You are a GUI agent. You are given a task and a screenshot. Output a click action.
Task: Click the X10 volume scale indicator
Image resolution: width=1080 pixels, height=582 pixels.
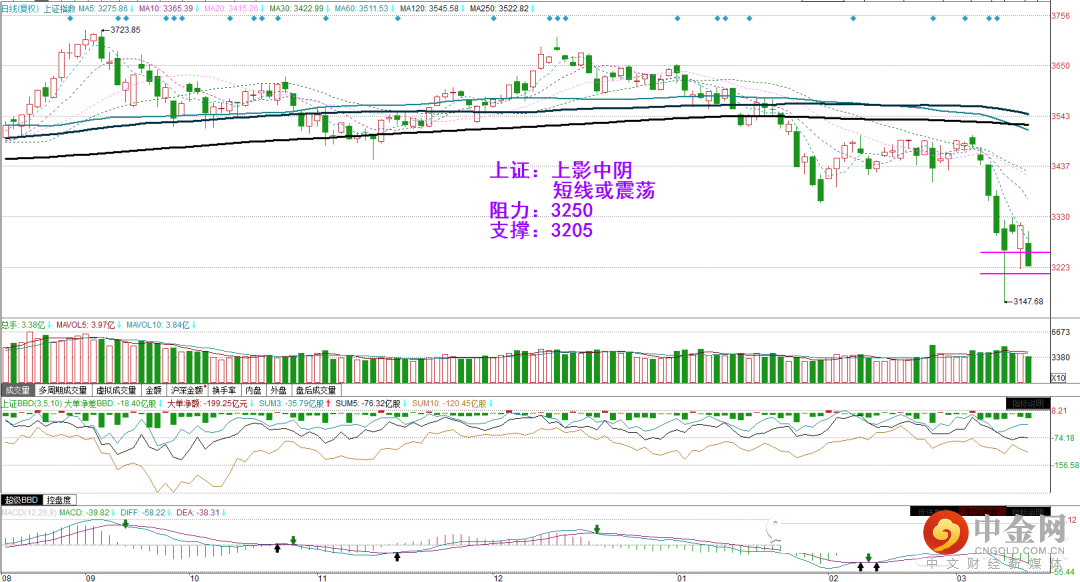[x=1058, y=377]
